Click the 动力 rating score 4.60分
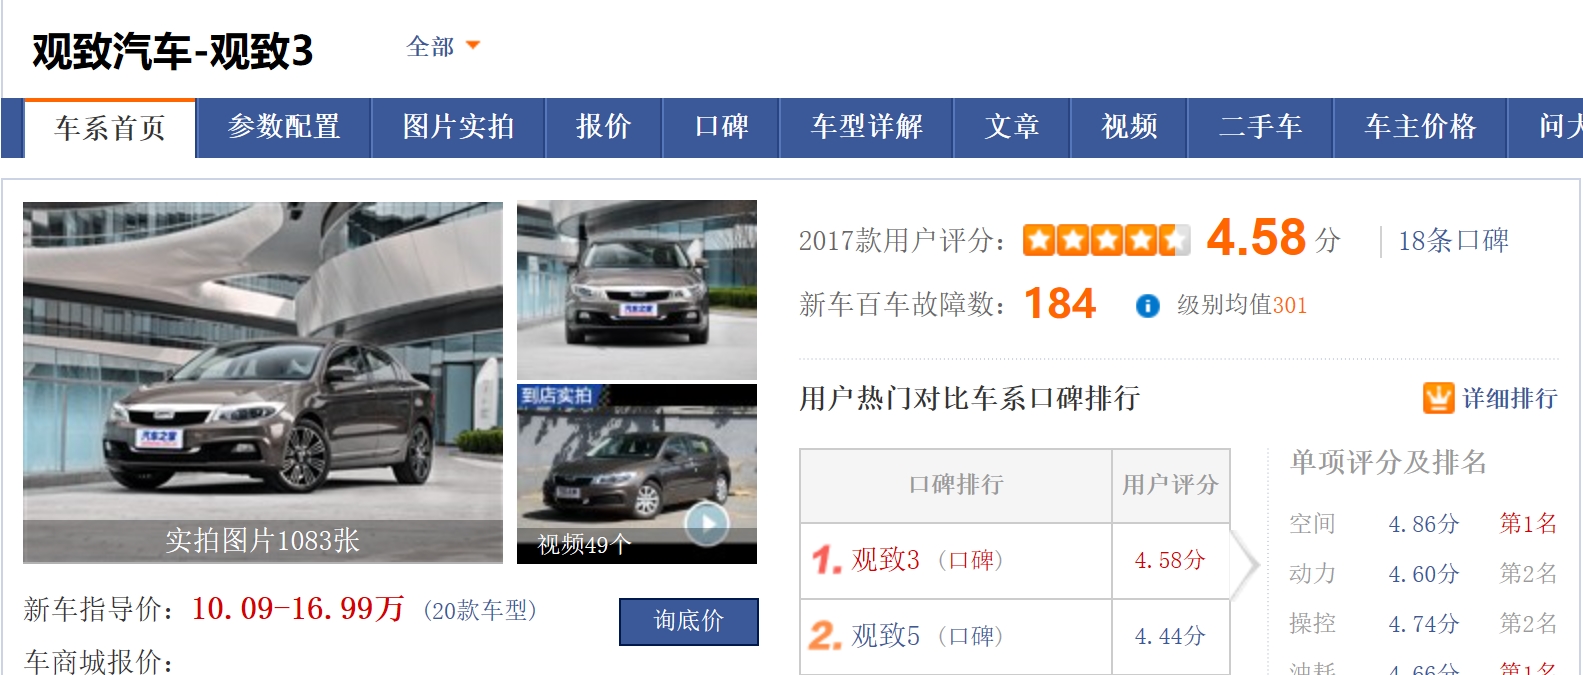 (1424, 574)
